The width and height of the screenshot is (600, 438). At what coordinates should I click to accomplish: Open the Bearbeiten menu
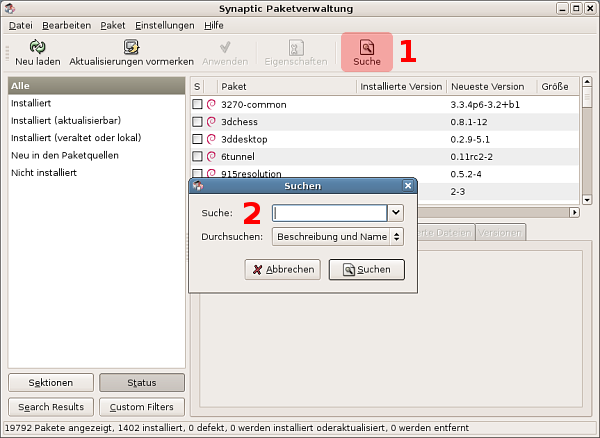tap(67, 25)
